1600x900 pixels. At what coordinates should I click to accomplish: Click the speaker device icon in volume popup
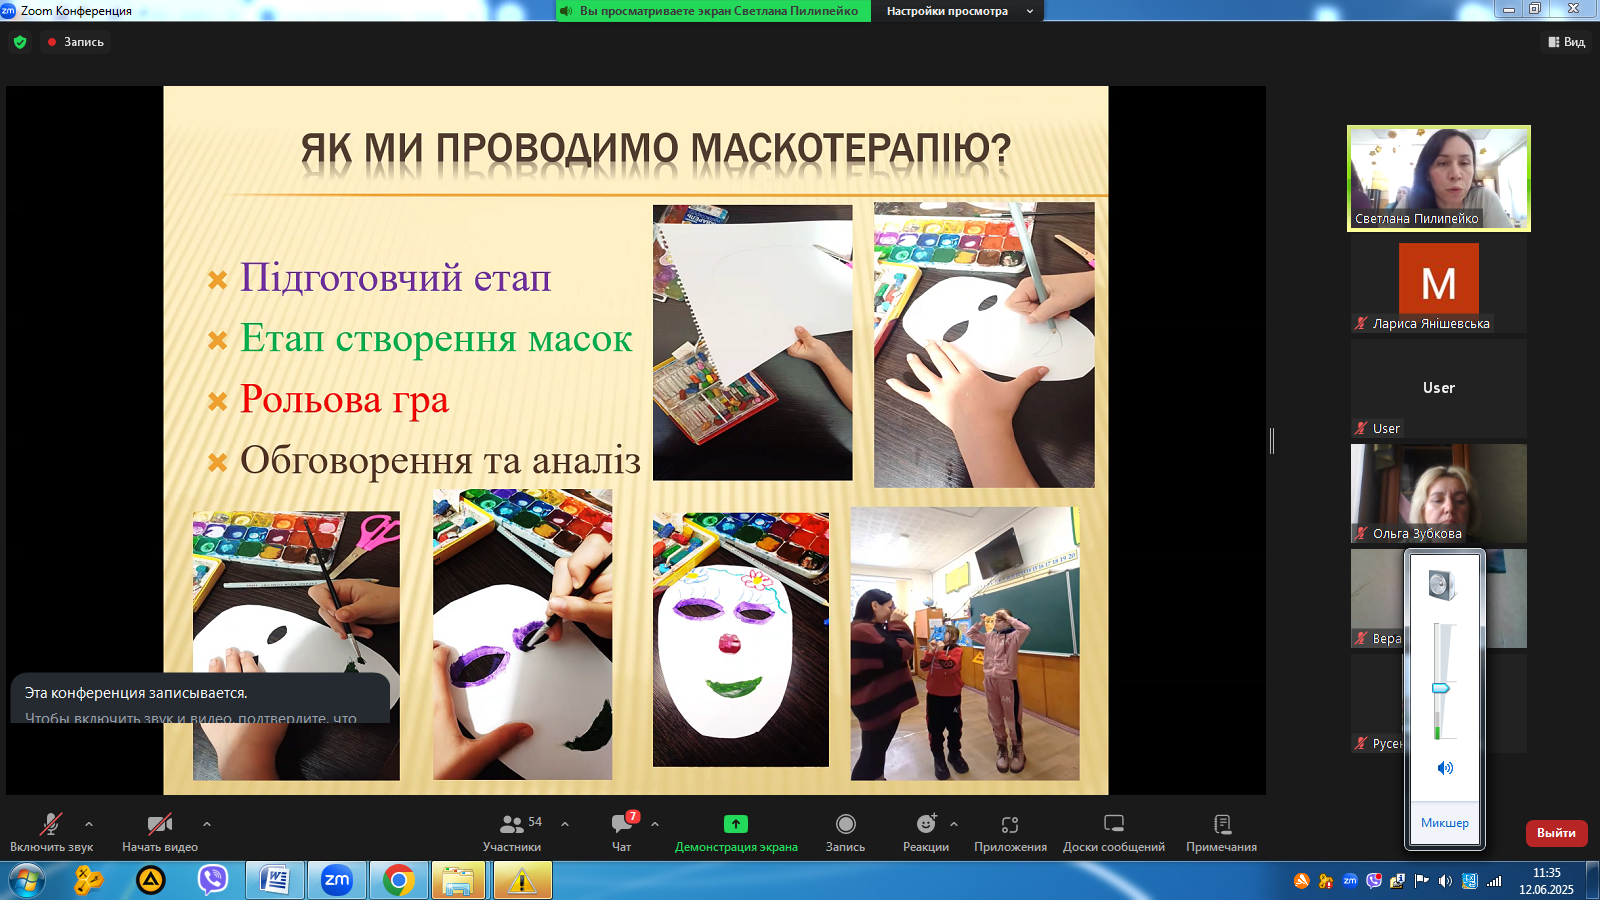tap(1441, 584)
